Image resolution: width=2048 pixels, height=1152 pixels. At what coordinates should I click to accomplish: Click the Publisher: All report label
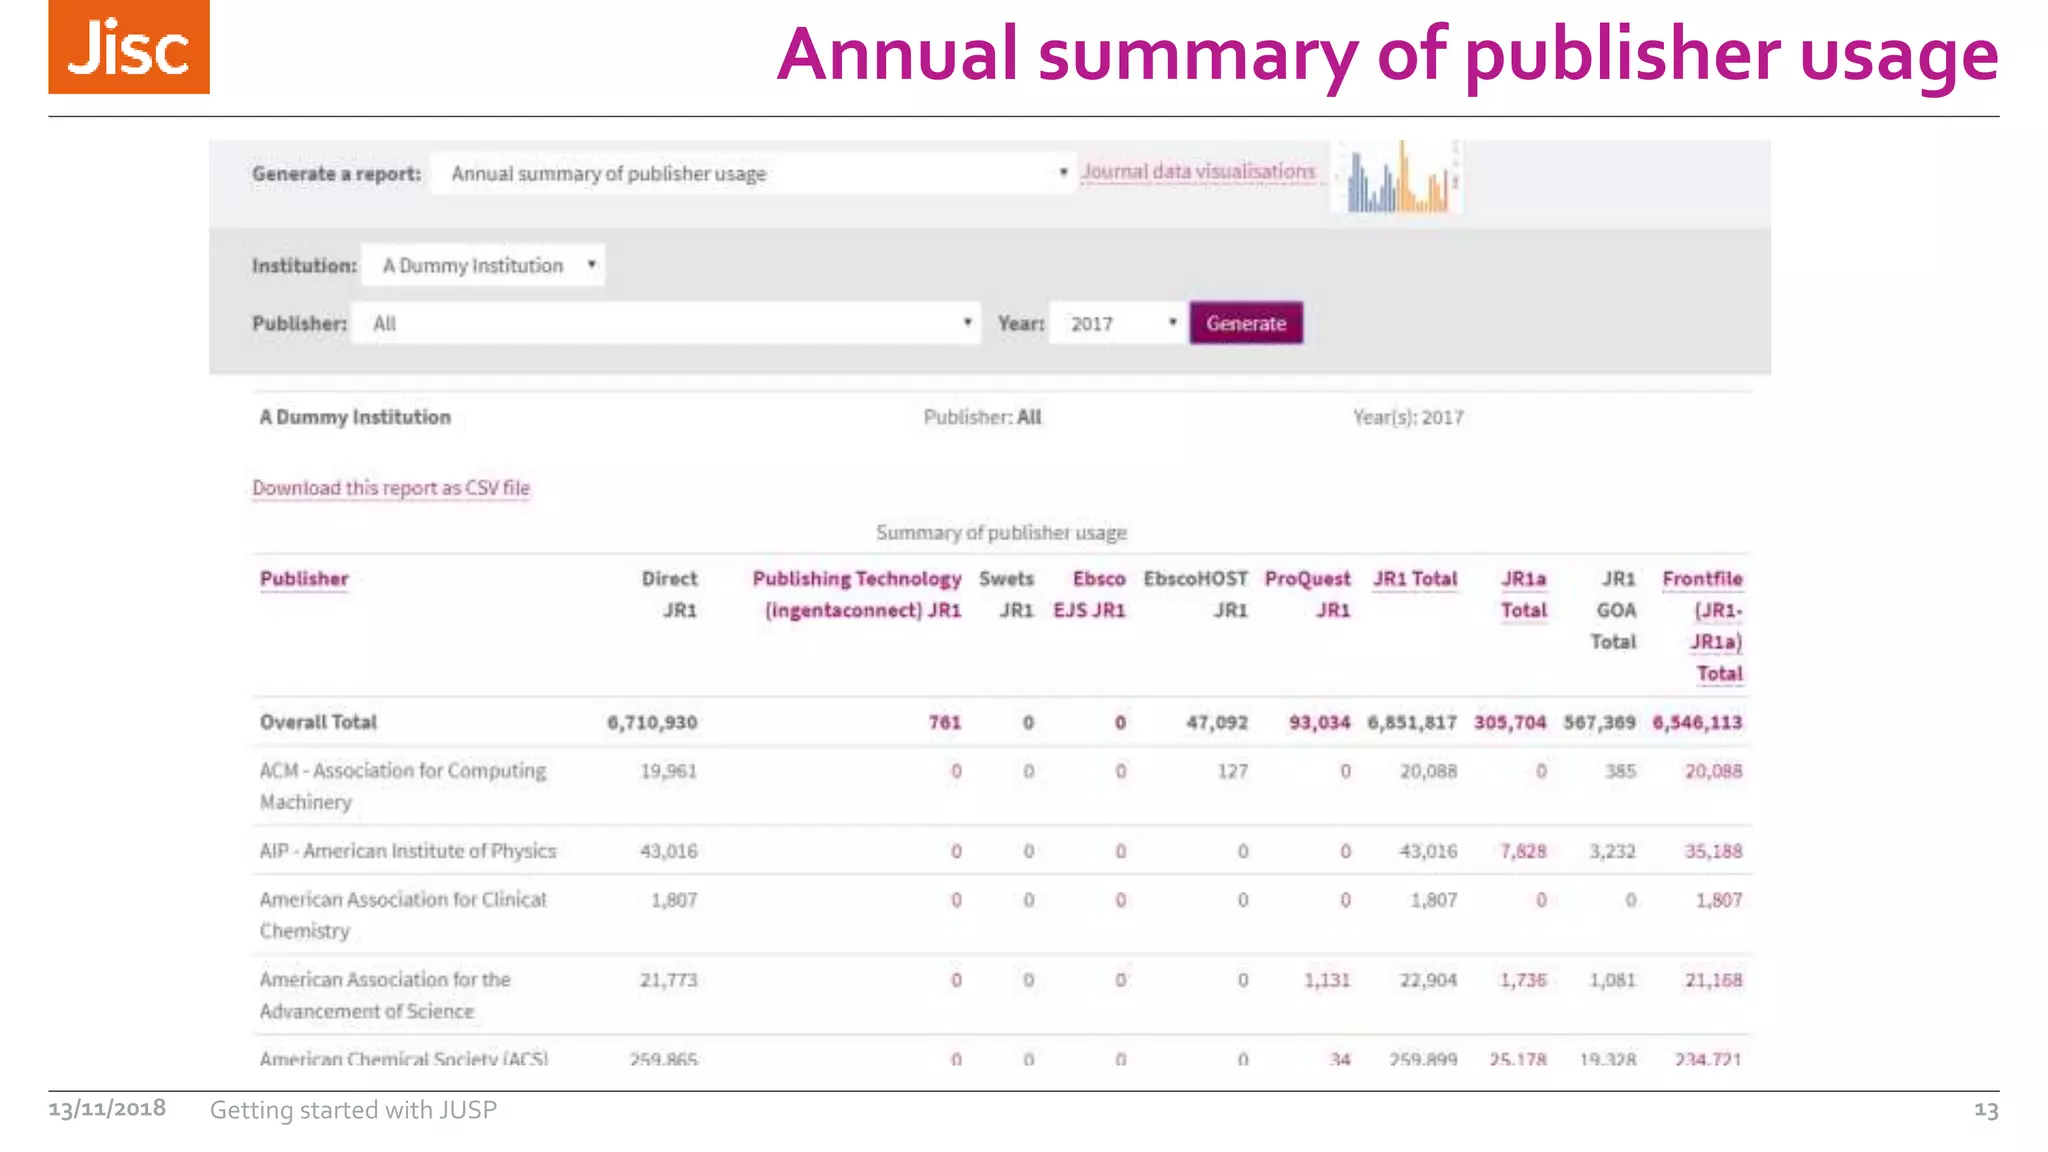point(982,417)
